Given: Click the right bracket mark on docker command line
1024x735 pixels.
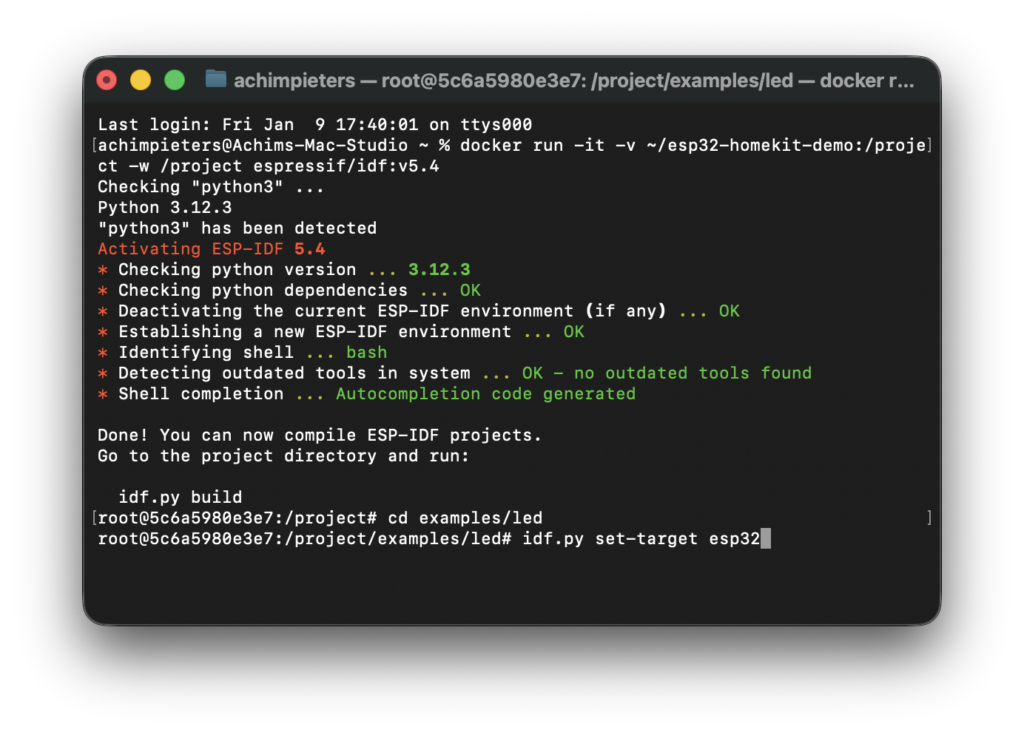Looking at the screenshot, I should pos(929,145).
